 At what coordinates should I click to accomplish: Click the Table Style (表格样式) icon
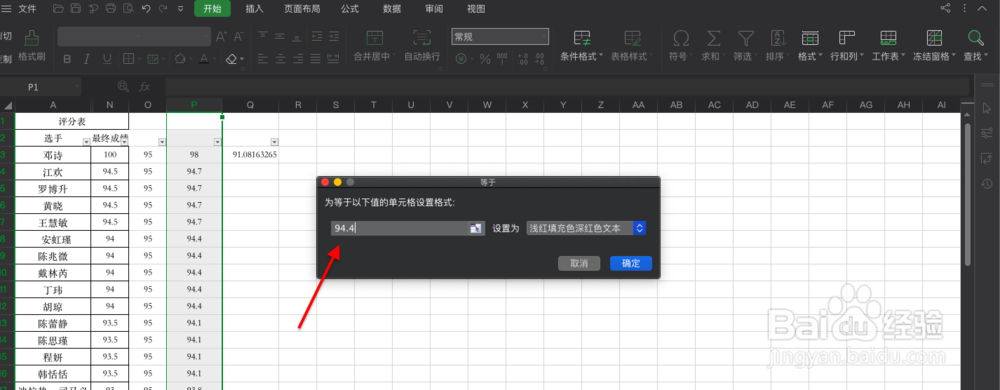coord(633,37)
